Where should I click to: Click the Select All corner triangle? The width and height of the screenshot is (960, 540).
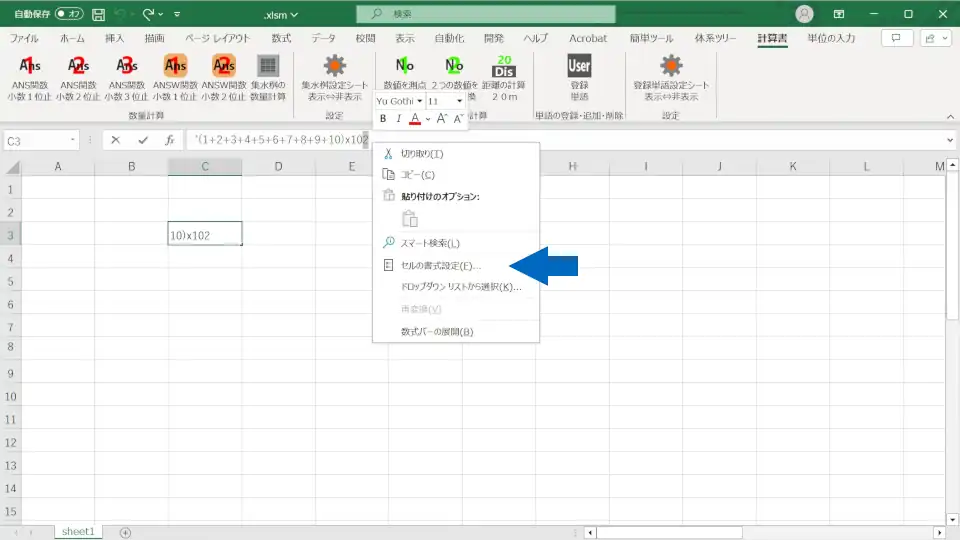(12, 167)
